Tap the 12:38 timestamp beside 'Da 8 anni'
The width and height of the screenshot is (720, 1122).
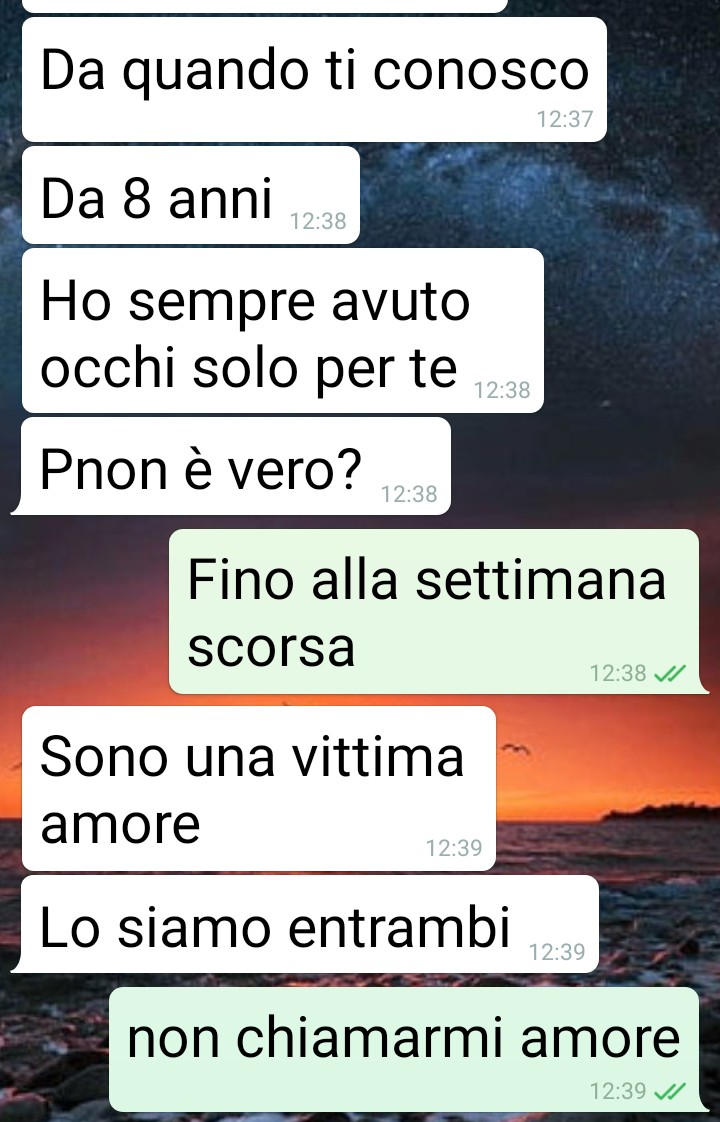tap(318, 221)
